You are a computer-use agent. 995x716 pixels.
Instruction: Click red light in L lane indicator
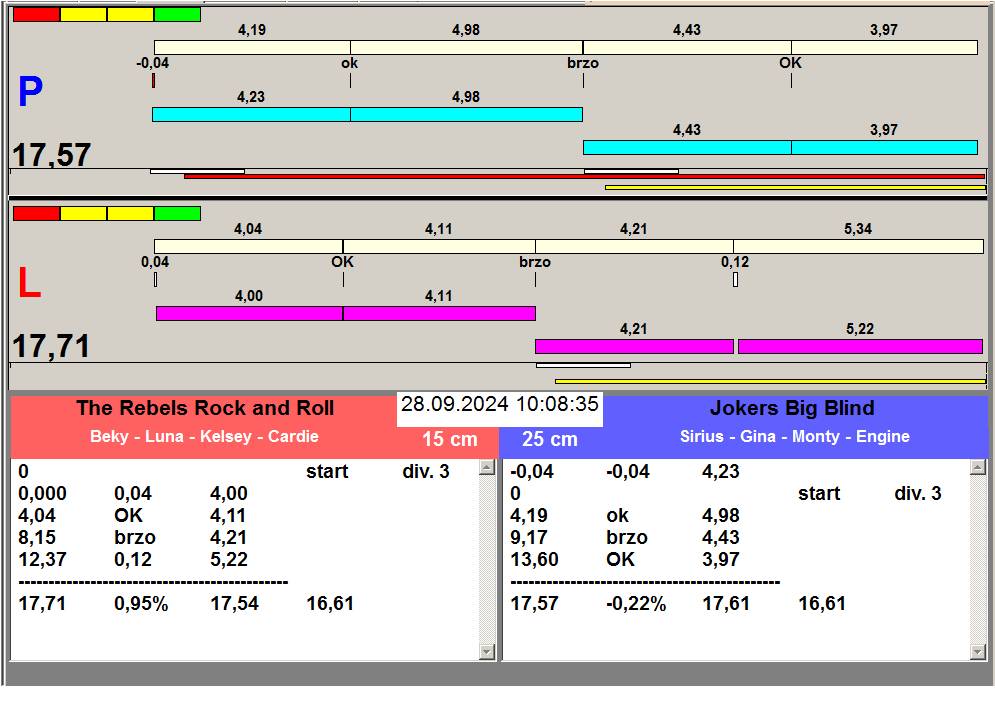[x=36, y=213]
